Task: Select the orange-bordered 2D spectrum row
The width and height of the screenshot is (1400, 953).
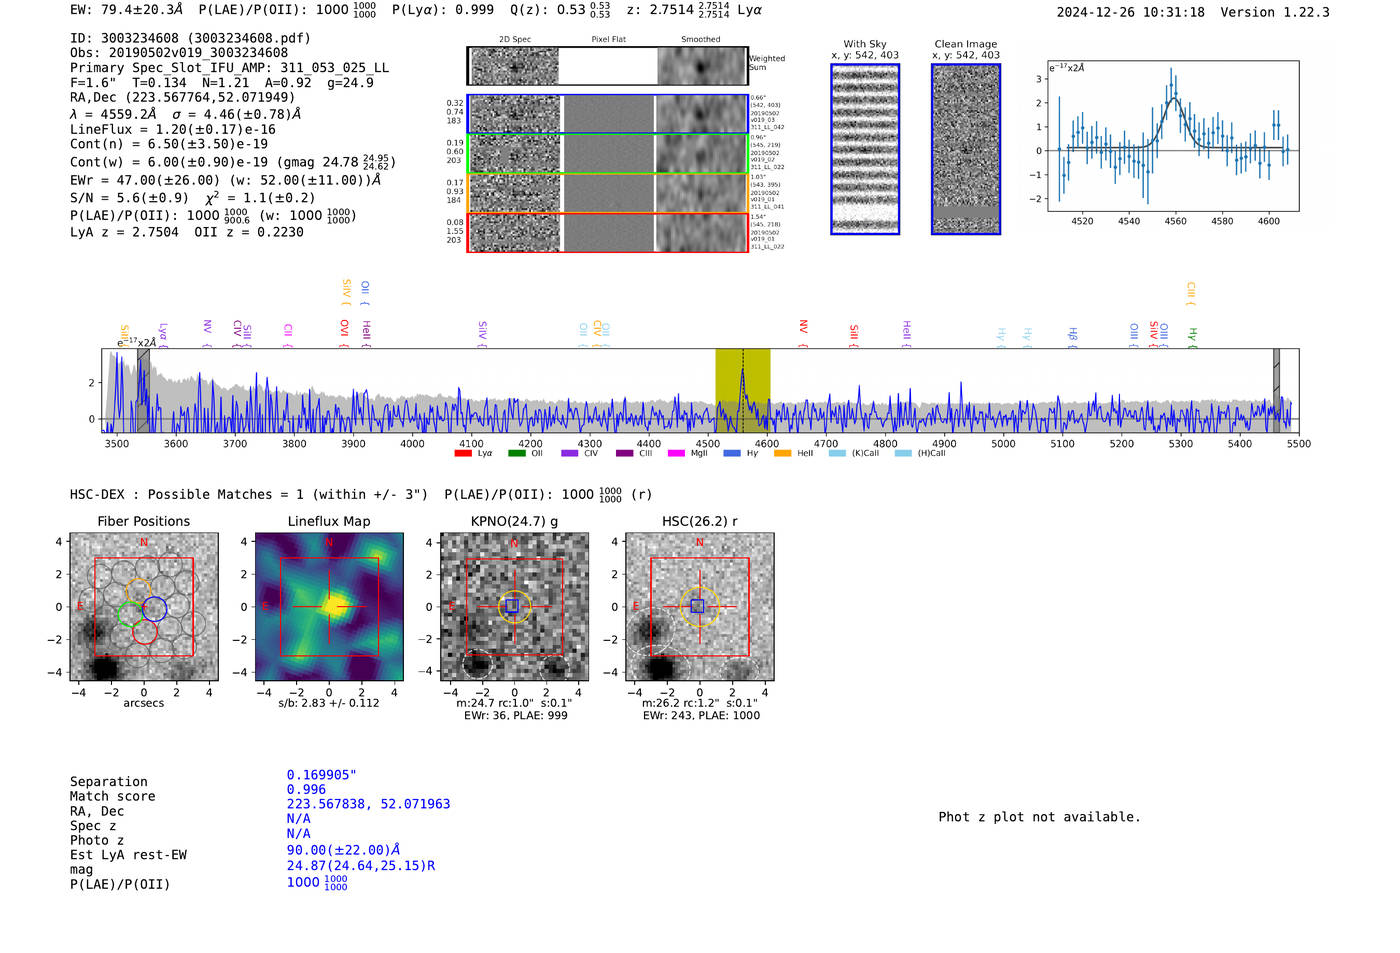Action: 608,193
